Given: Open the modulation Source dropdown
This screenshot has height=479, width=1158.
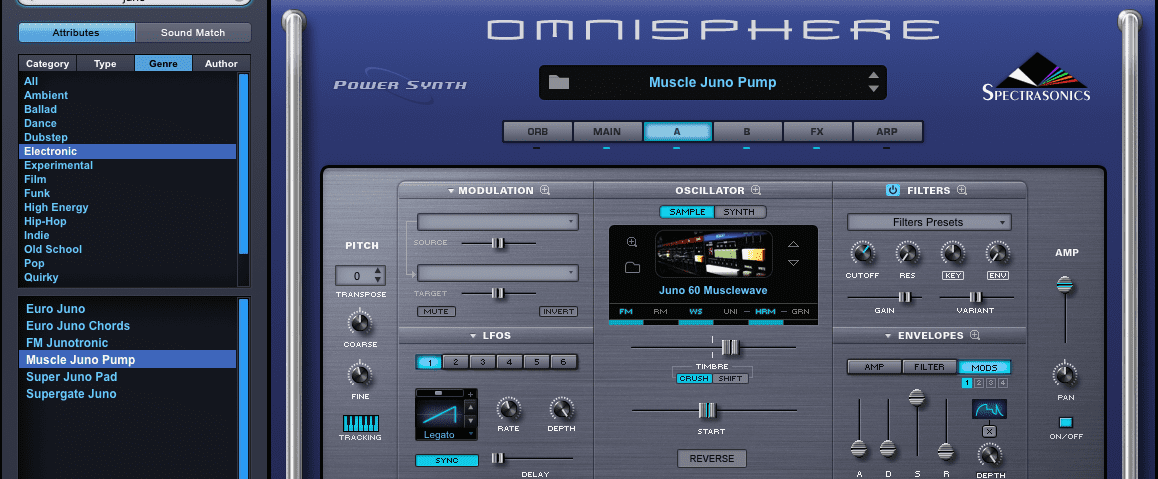Looking at the screenshot, I should coord(498,222).
